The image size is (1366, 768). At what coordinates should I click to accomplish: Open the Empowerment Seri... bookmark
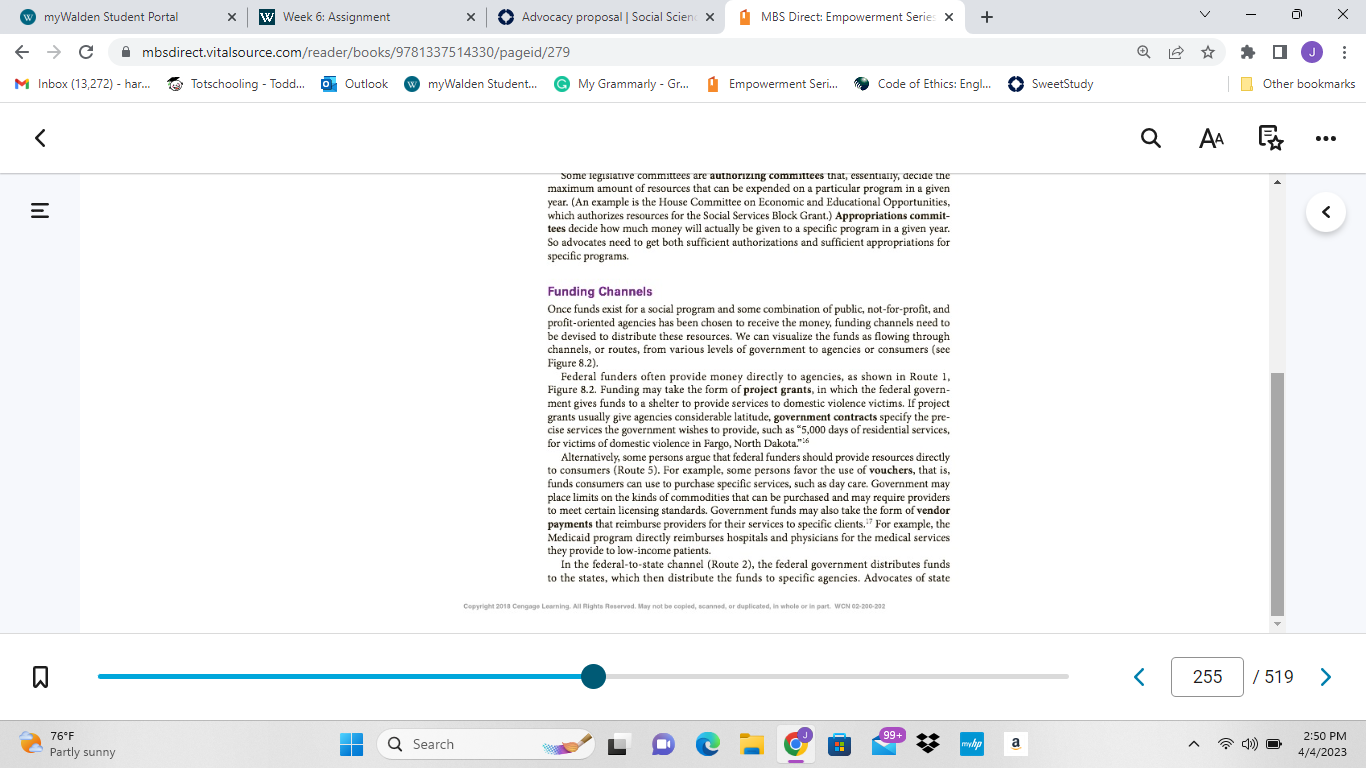(772, 84)
